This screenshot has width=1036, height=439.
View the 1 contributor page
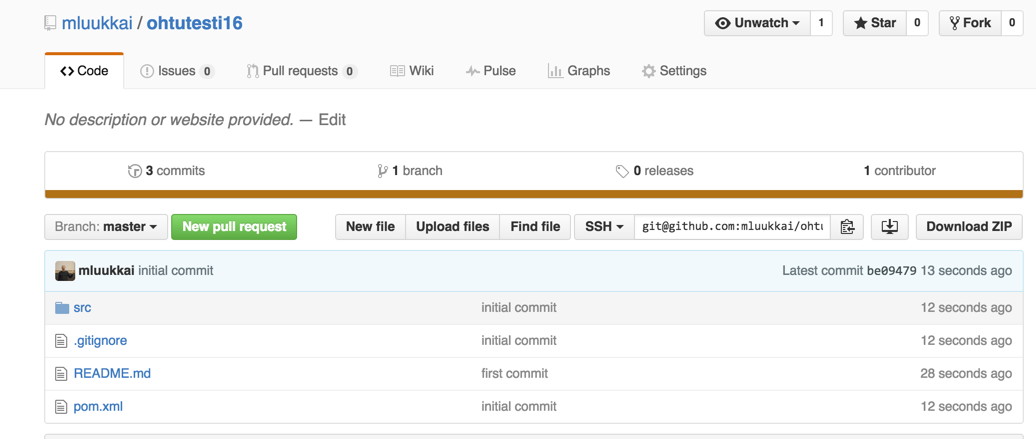(x=899, y=171)
